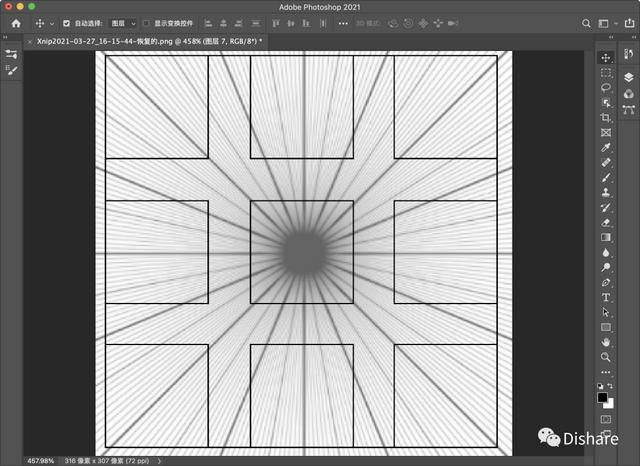Distribute vertically icon in options bar

pyautogui.click(x=256, y=24)
